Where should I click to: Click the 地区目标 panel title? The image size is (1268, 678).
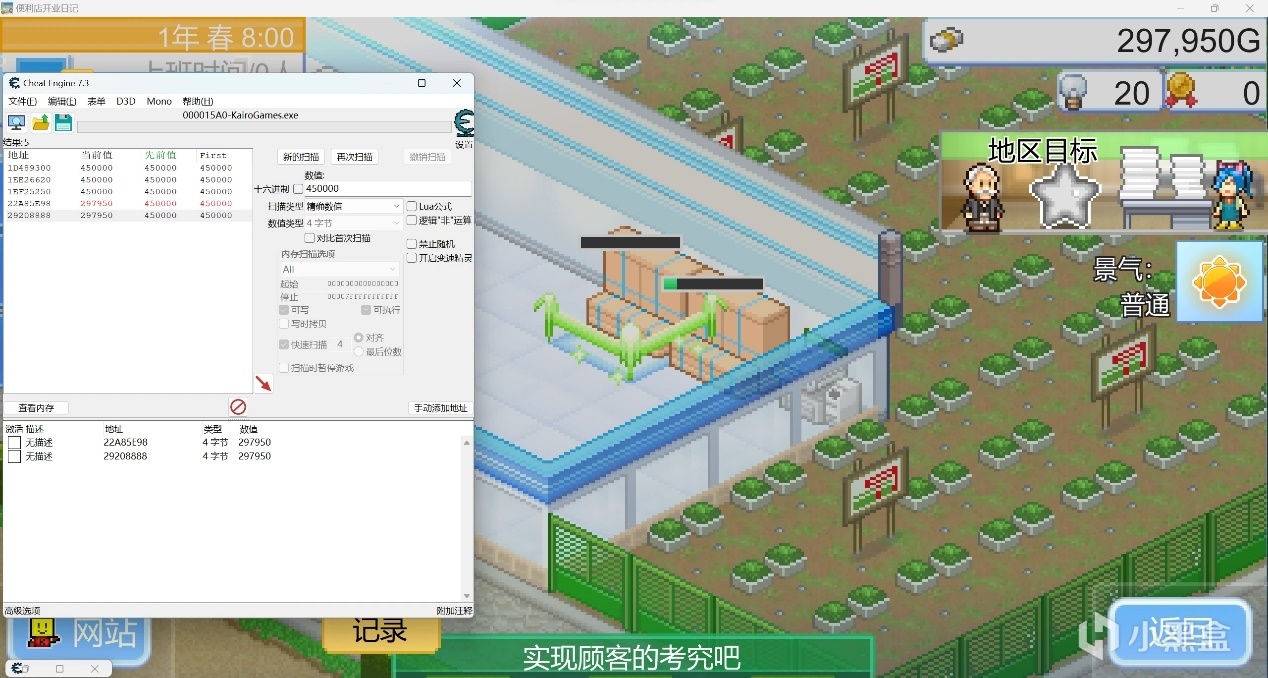point(1043,150)
